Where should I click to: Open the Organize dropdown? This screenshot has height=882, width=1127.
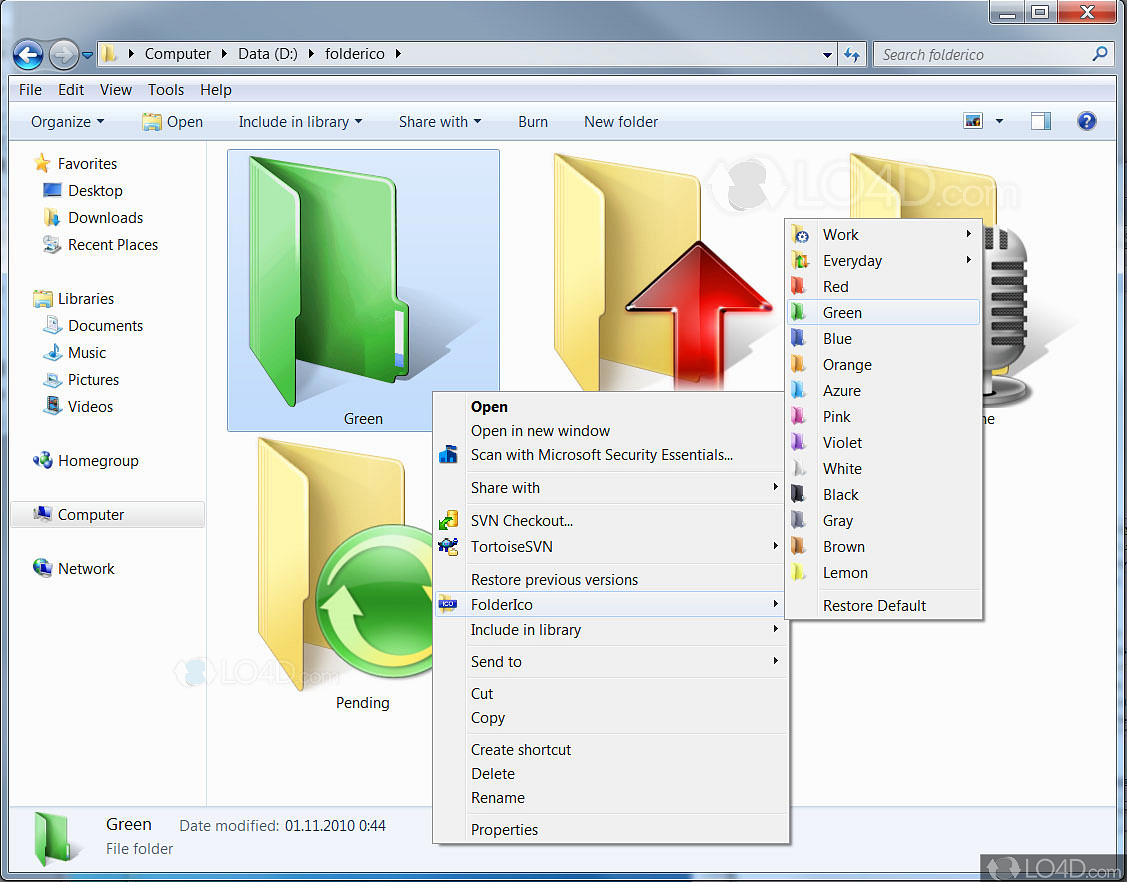click(x=67, y=122)
